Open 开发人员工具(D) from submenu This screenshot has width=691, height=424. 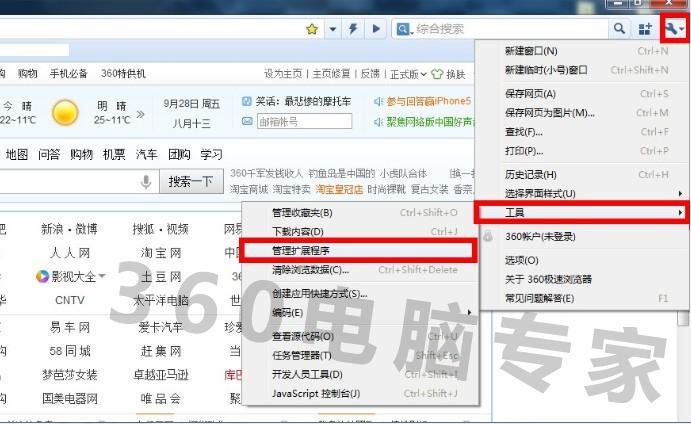coord(360,374)
